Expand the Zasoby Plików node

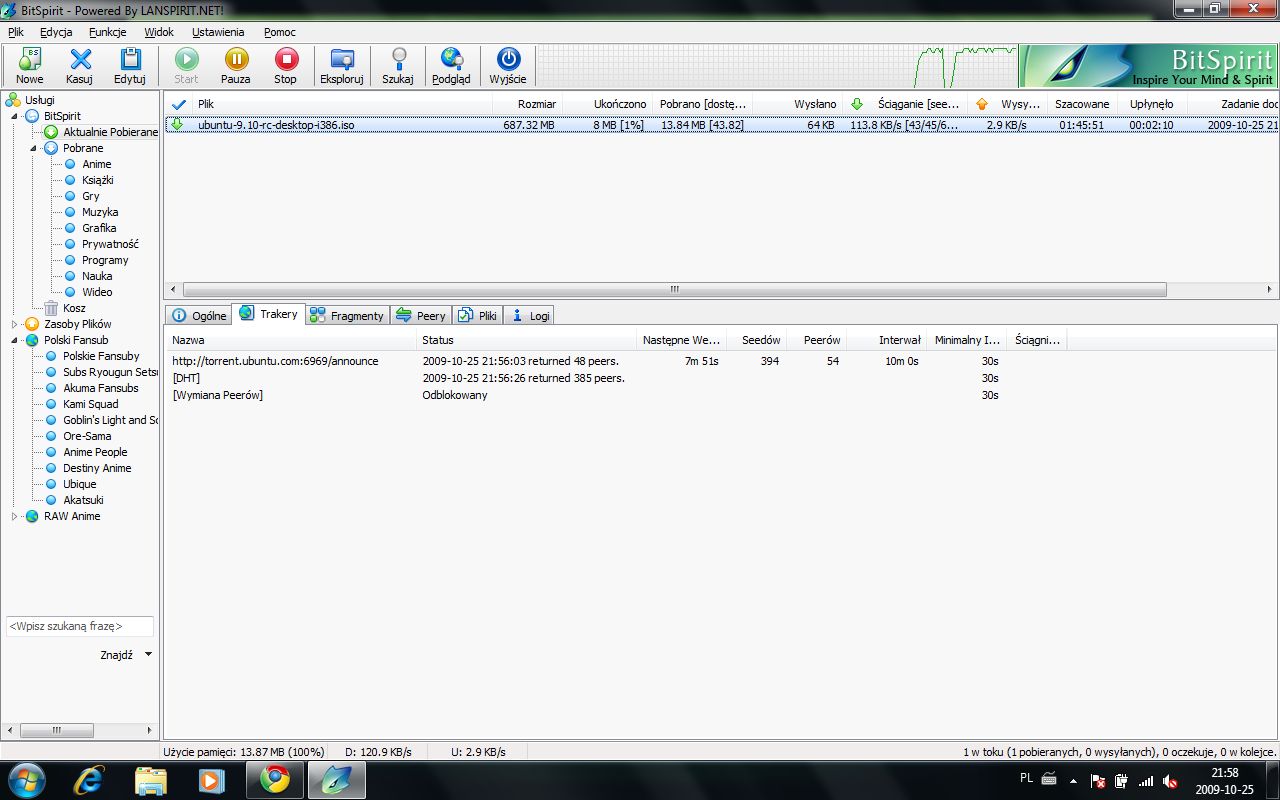tap(15, 324)
